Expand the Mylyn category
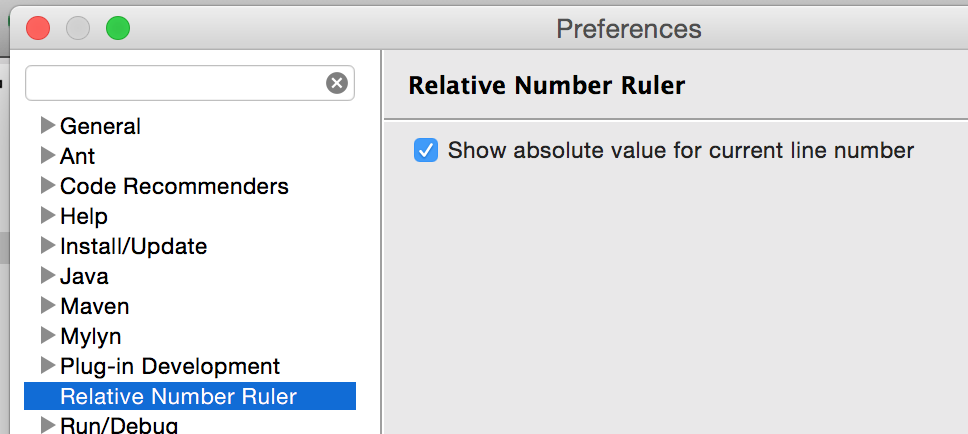968x434 pixels. tap(48, 336)
